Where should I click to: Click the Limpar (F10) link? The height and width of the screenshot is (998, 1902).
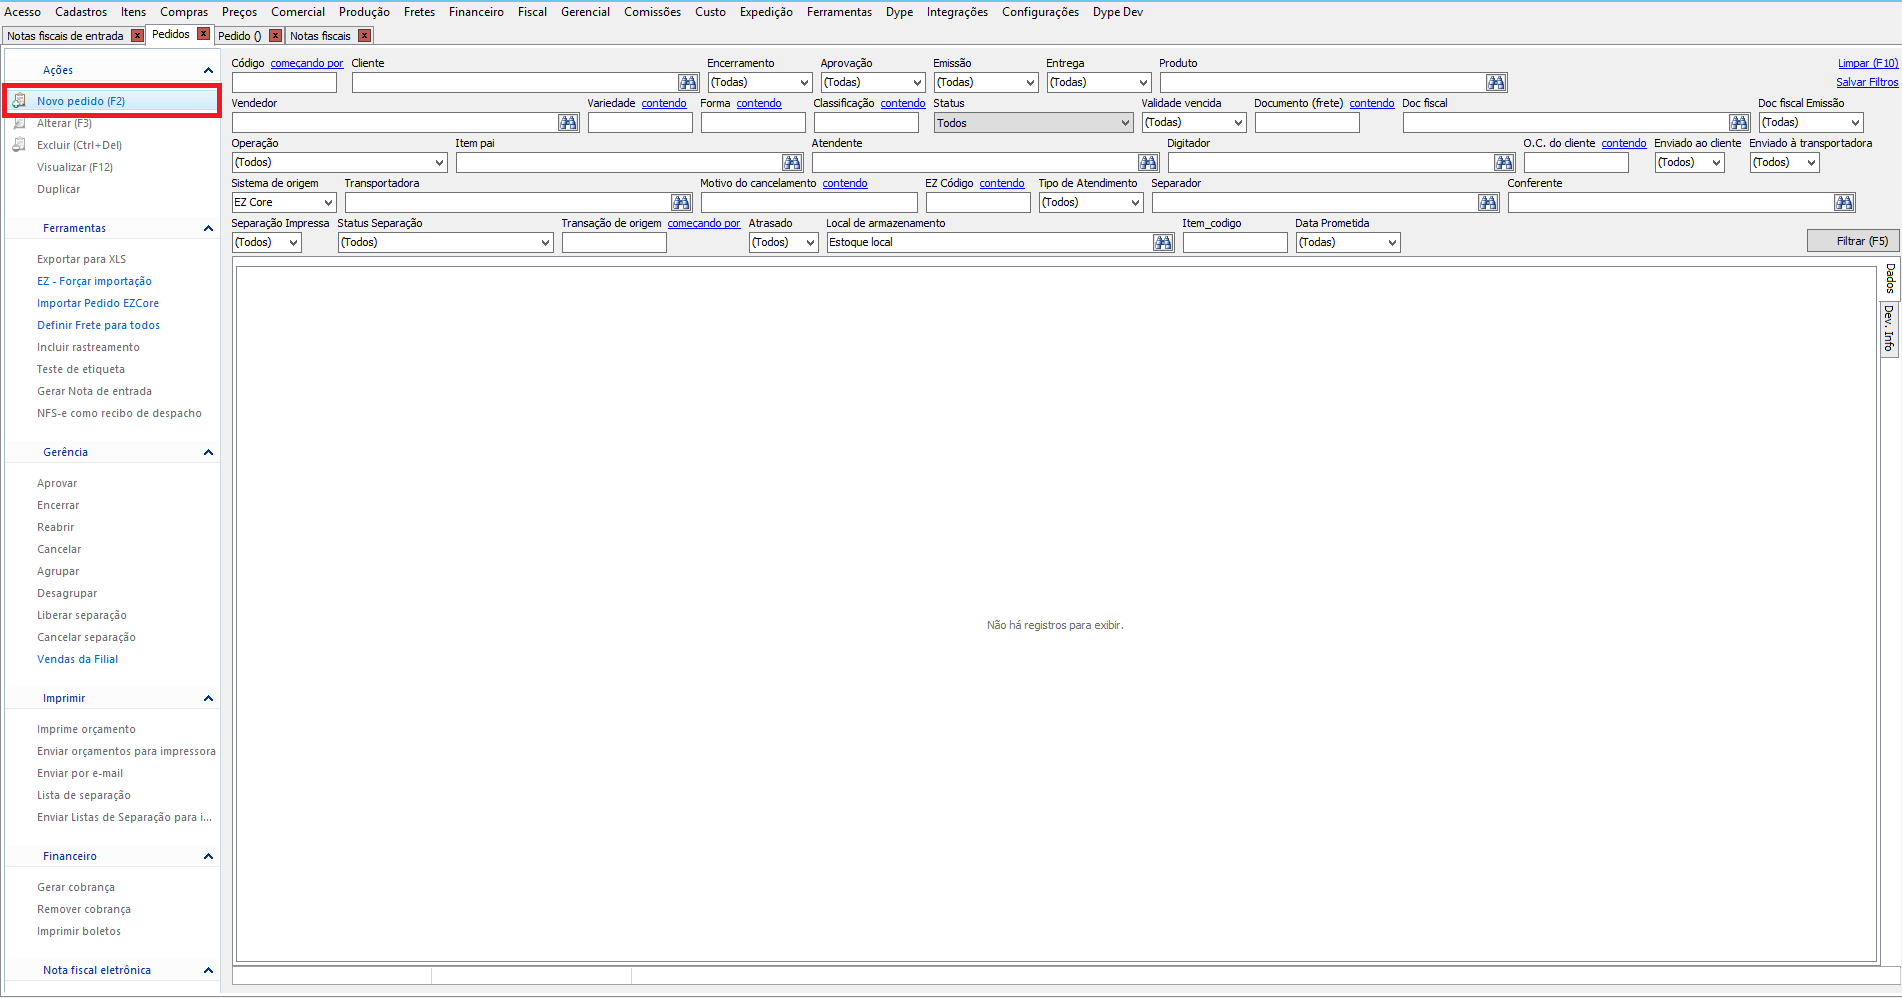click(x=1868, y=63)
